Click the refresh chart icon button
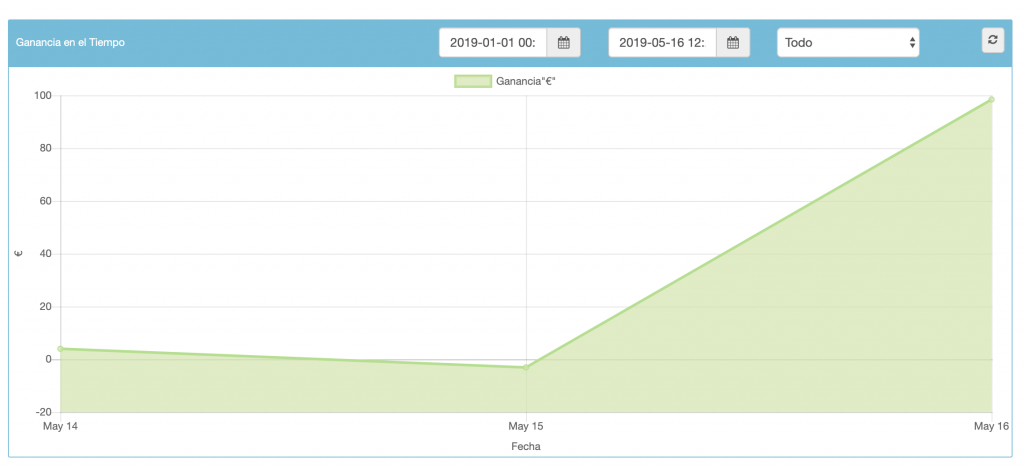The width and height of the screenshot is (1024, 469). click(993, 40)
